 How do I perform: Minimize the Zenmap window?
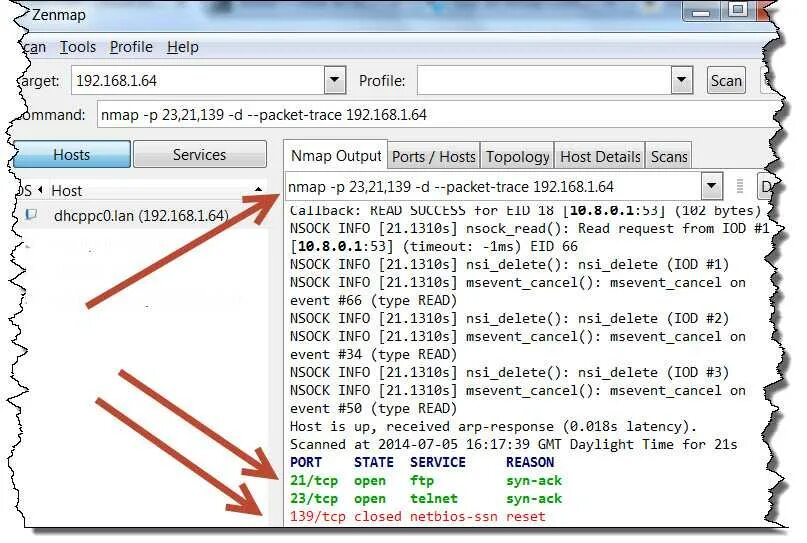[701, 11]
